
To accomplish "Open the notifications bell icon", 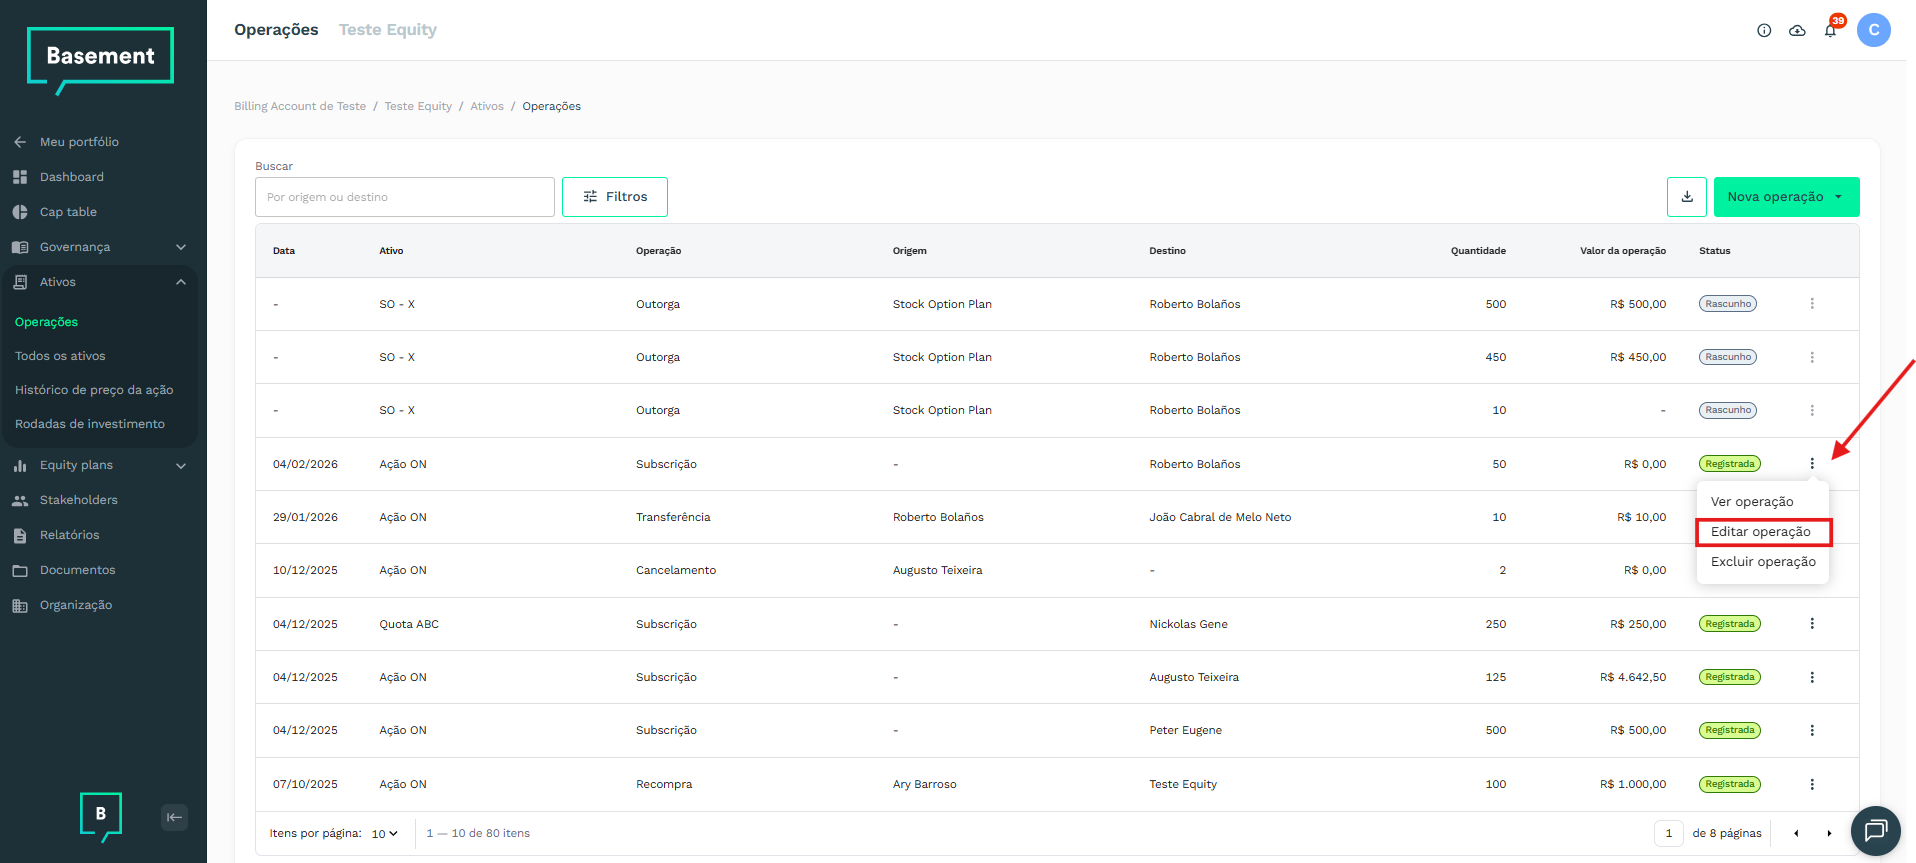I will pyautogui.click(x=1830, y=30).
